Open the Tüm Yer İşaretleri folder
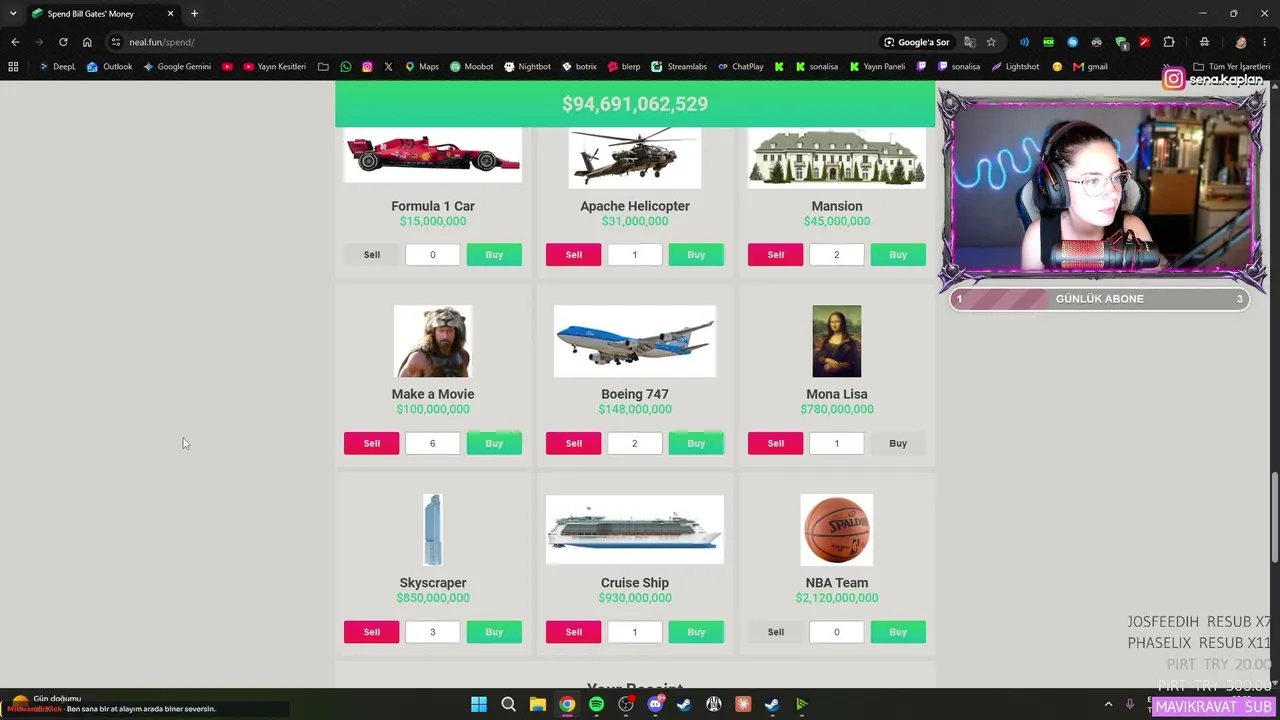 (x=1231, y=67)
